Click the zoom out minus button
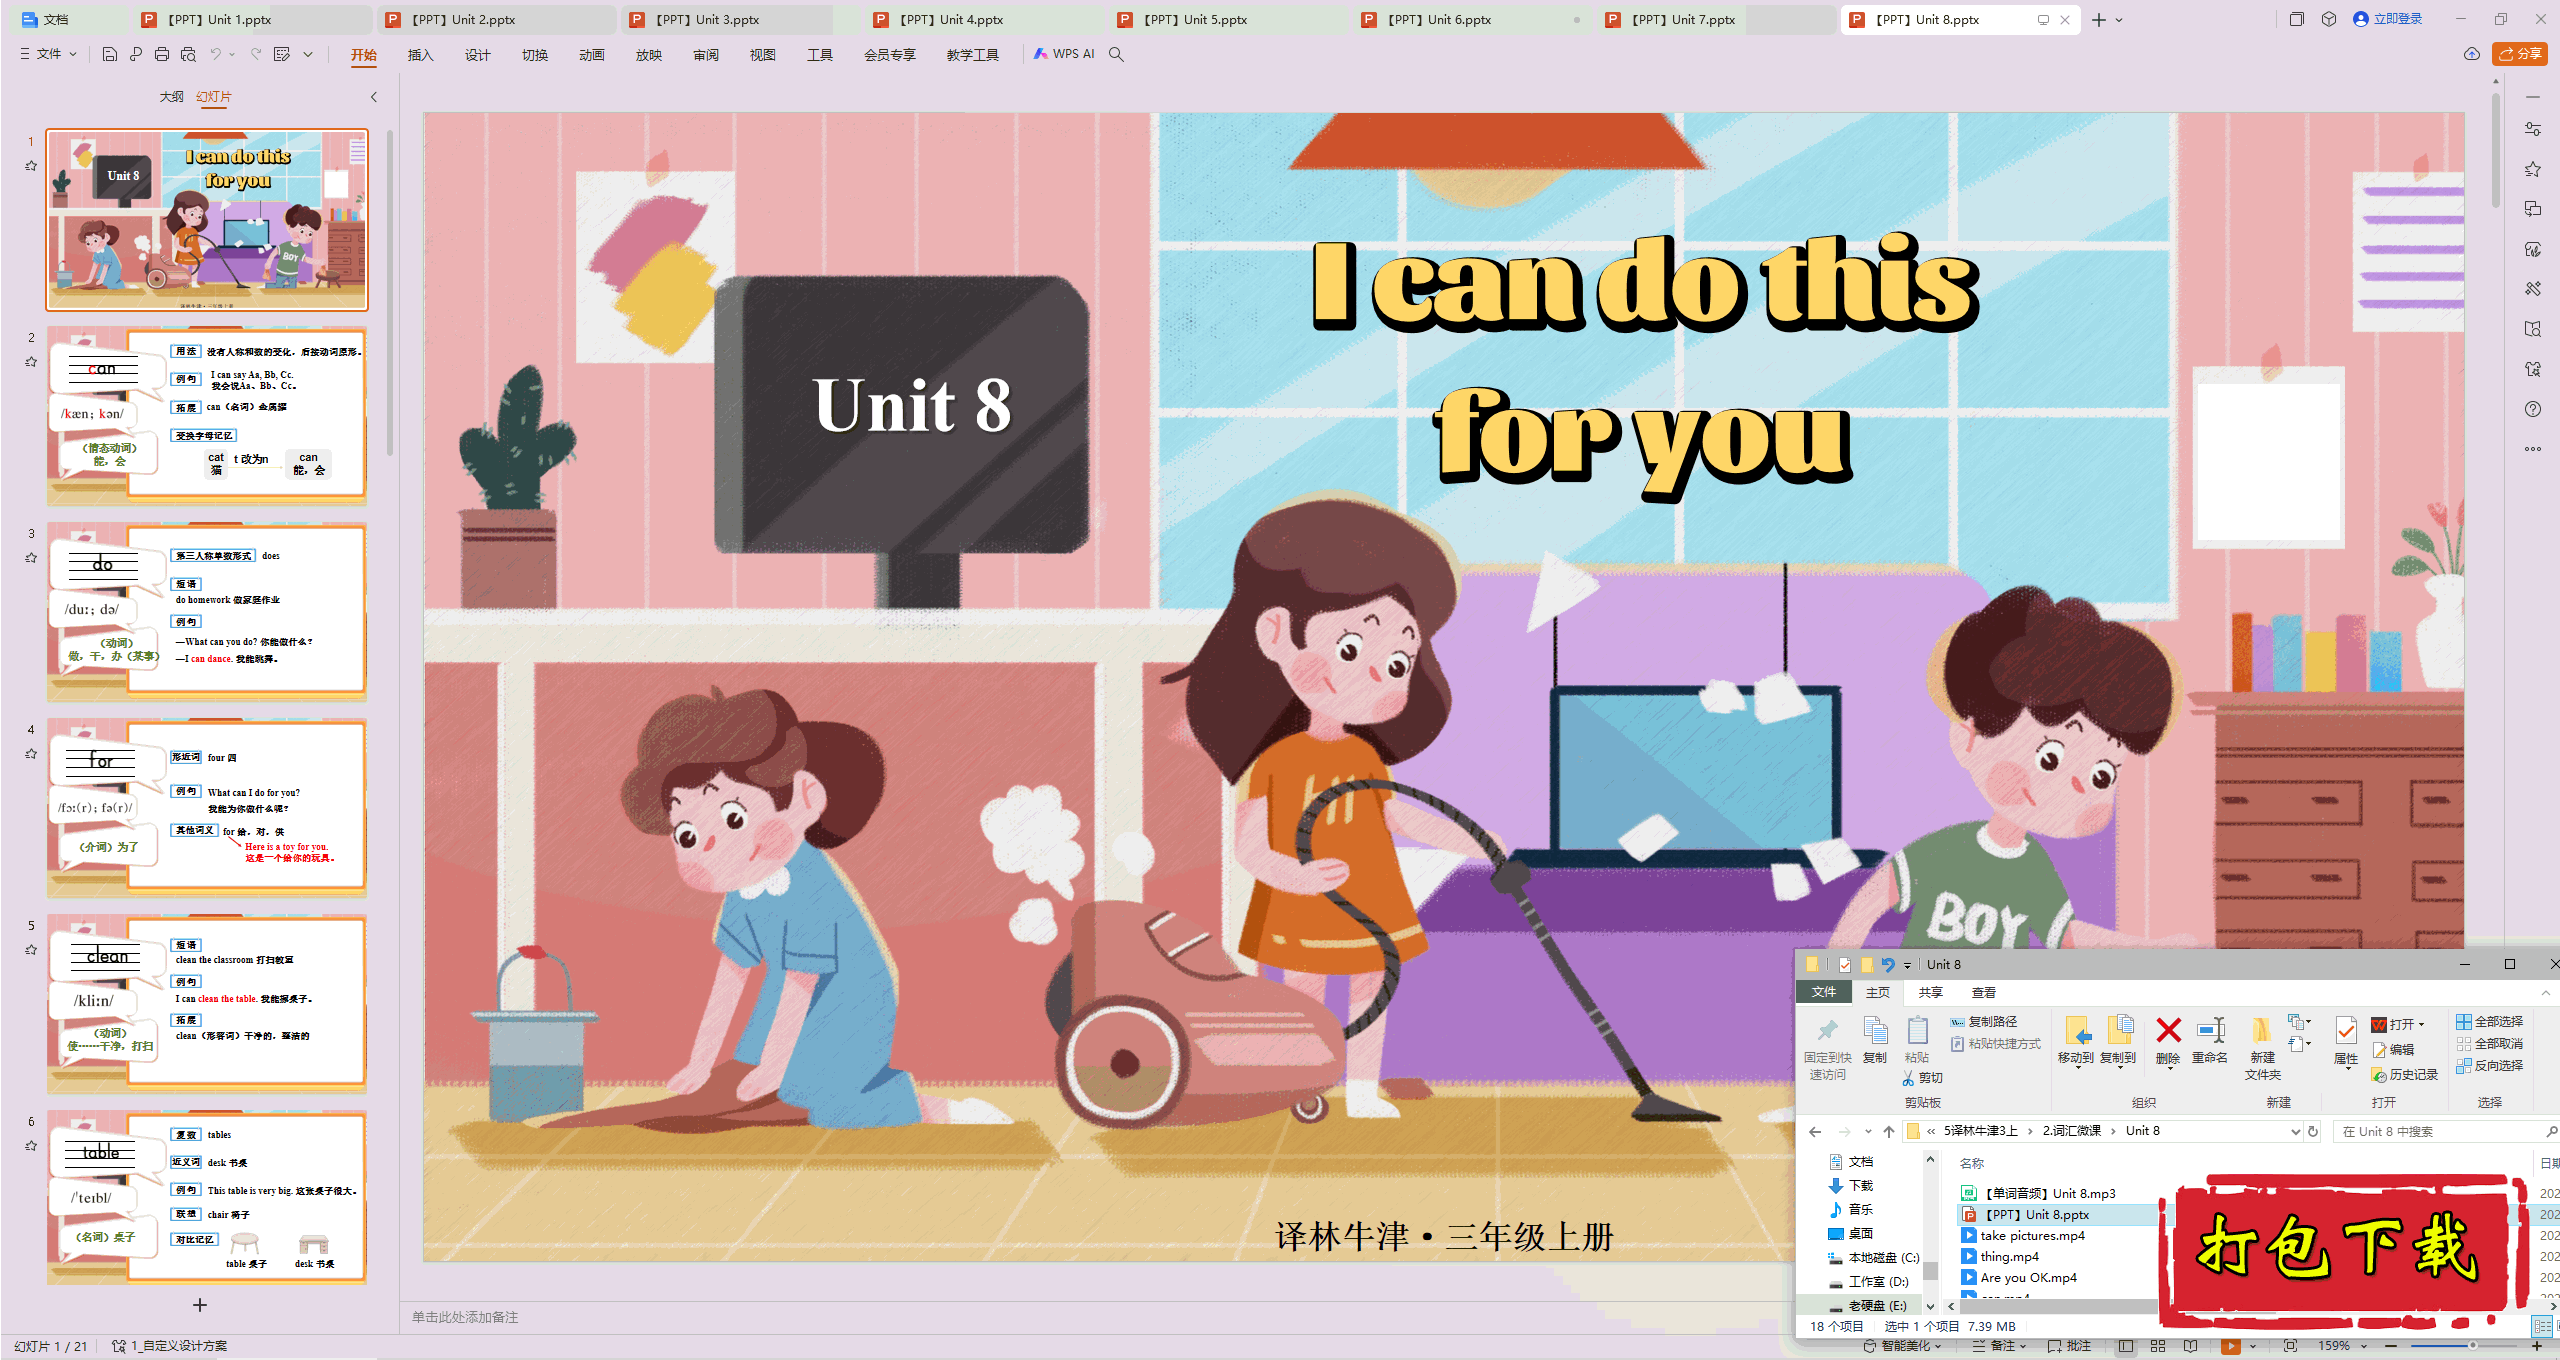The height and width of the screenshot is (1360, 2560). click(x=2392, y=1346)
